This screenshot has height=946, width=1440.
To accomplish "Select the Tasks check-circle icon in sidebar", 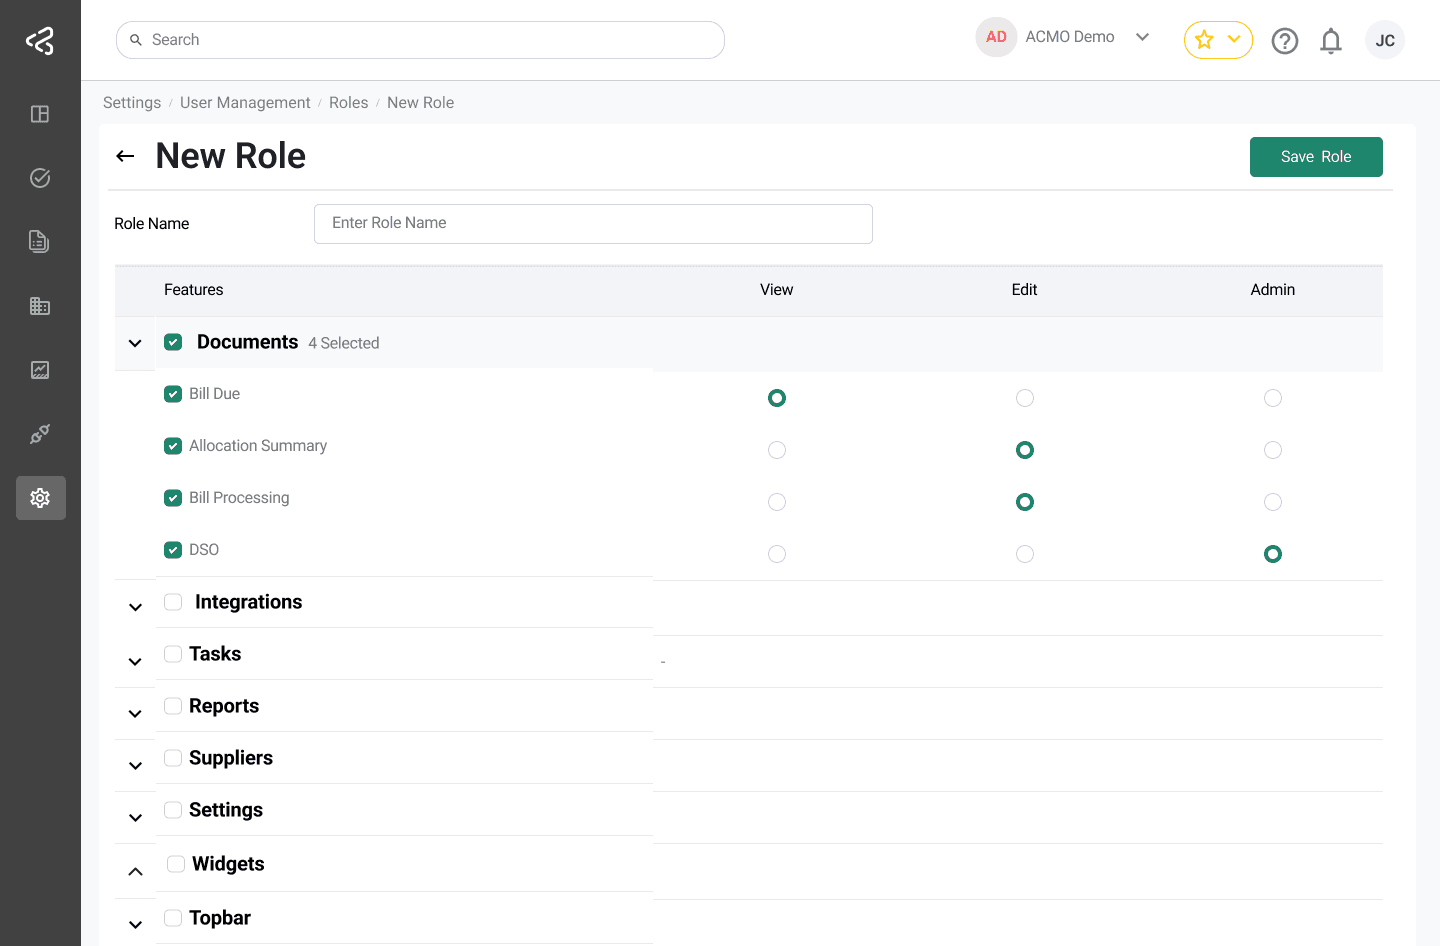I will point(40,177).
